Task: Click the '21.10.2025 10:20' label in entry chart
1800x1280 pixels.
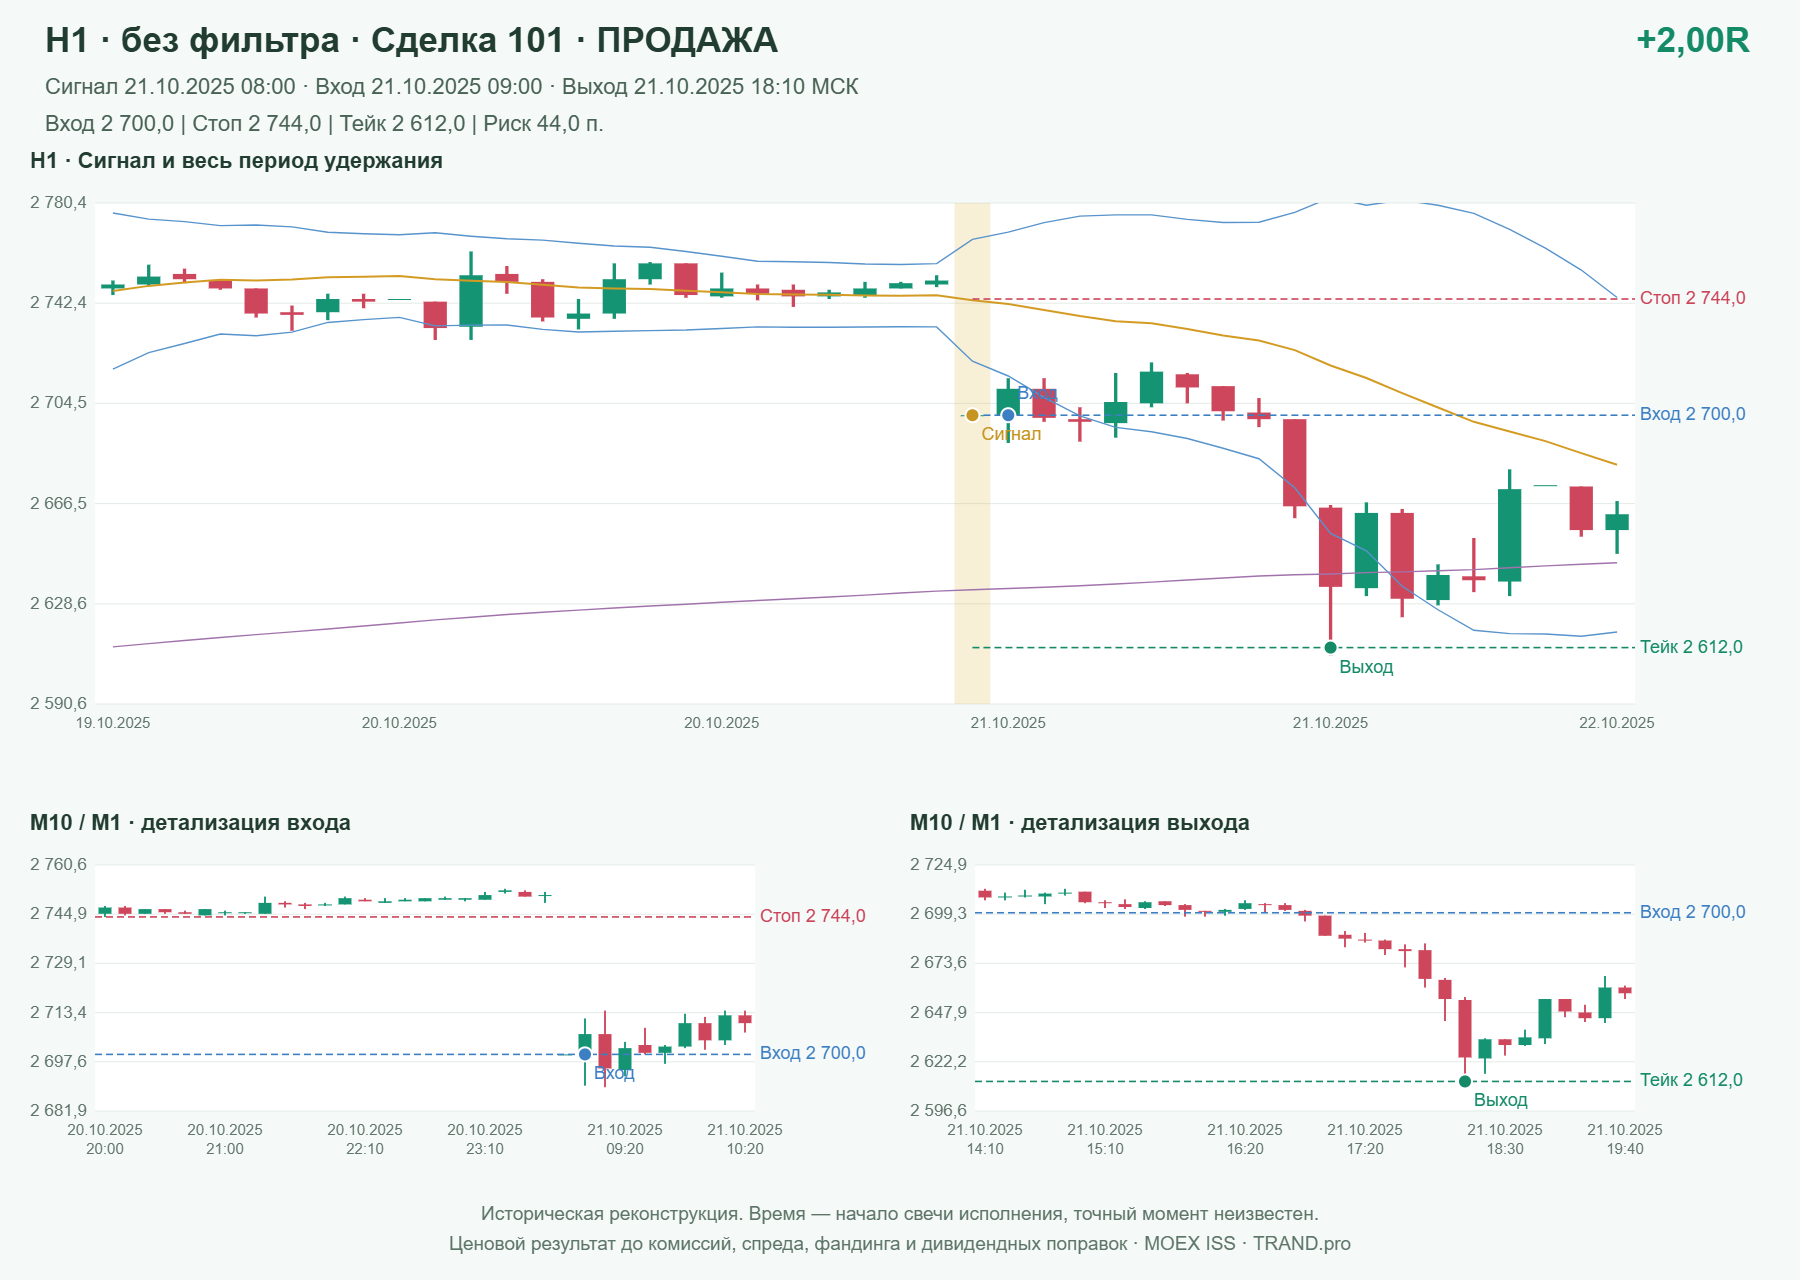Action: 745,1139
